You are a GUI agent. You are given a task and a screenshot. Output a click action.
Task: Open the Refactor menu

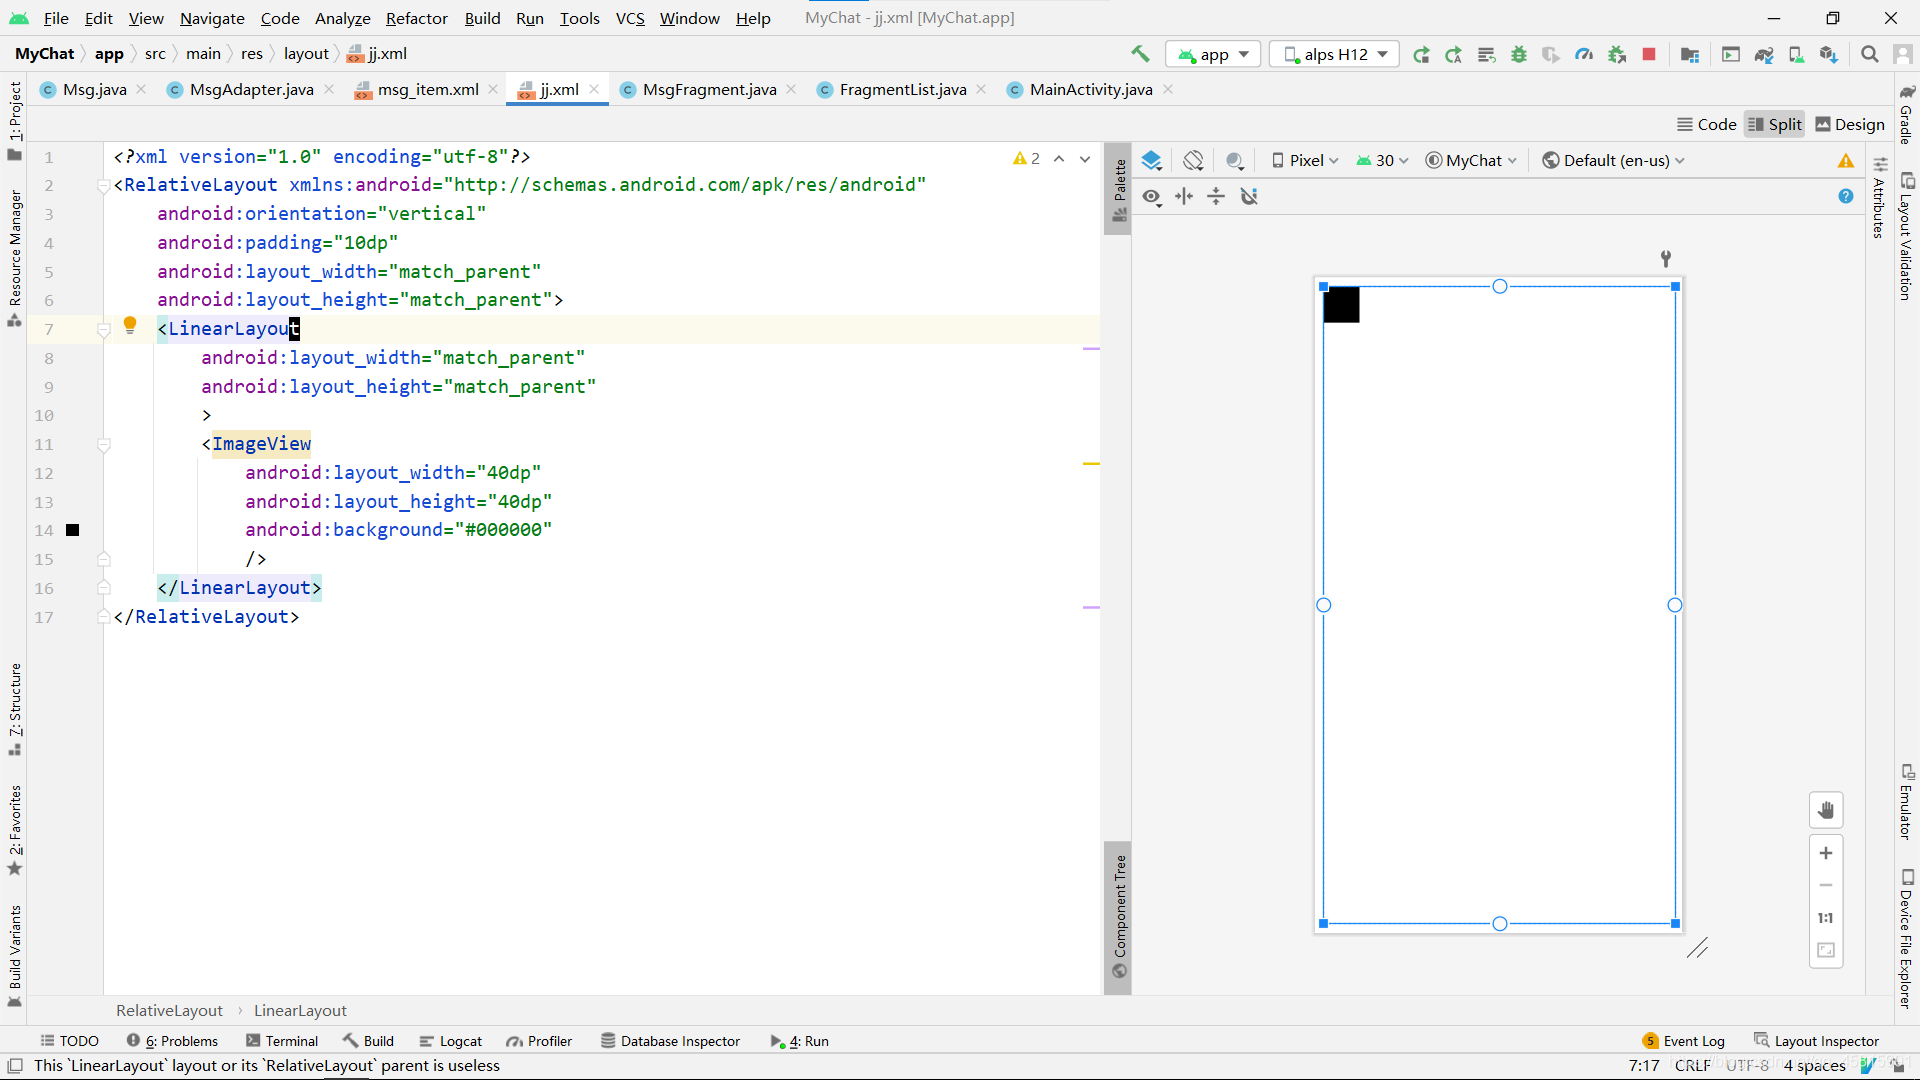coord(416,18)
